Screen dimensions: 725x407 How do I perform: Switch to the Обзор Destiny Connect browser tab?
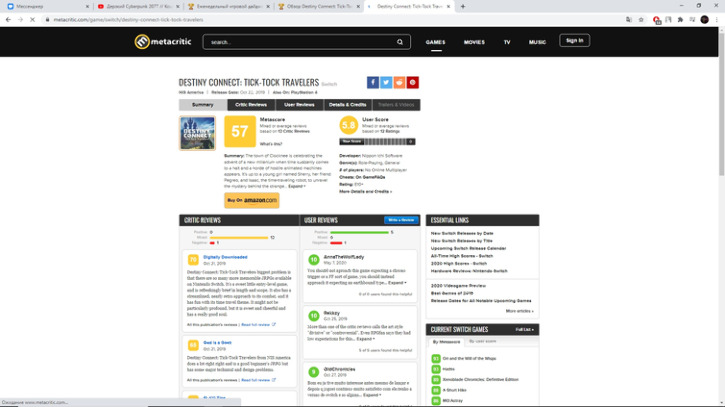click(319, 6)
